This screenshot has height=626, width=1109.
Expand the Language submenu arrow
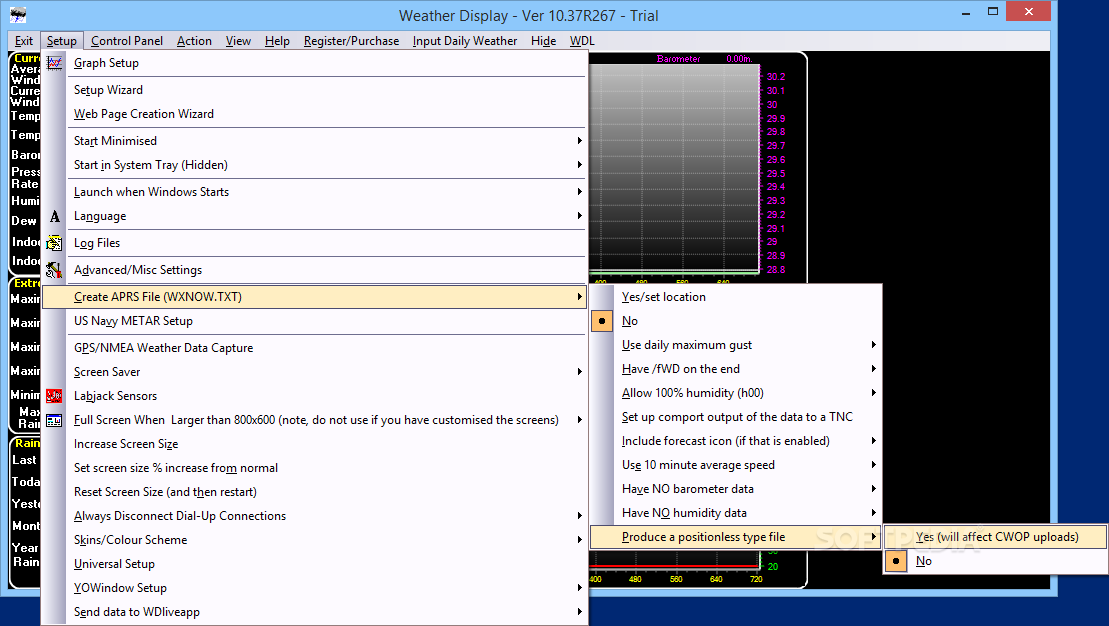click(x=579, y=216)
